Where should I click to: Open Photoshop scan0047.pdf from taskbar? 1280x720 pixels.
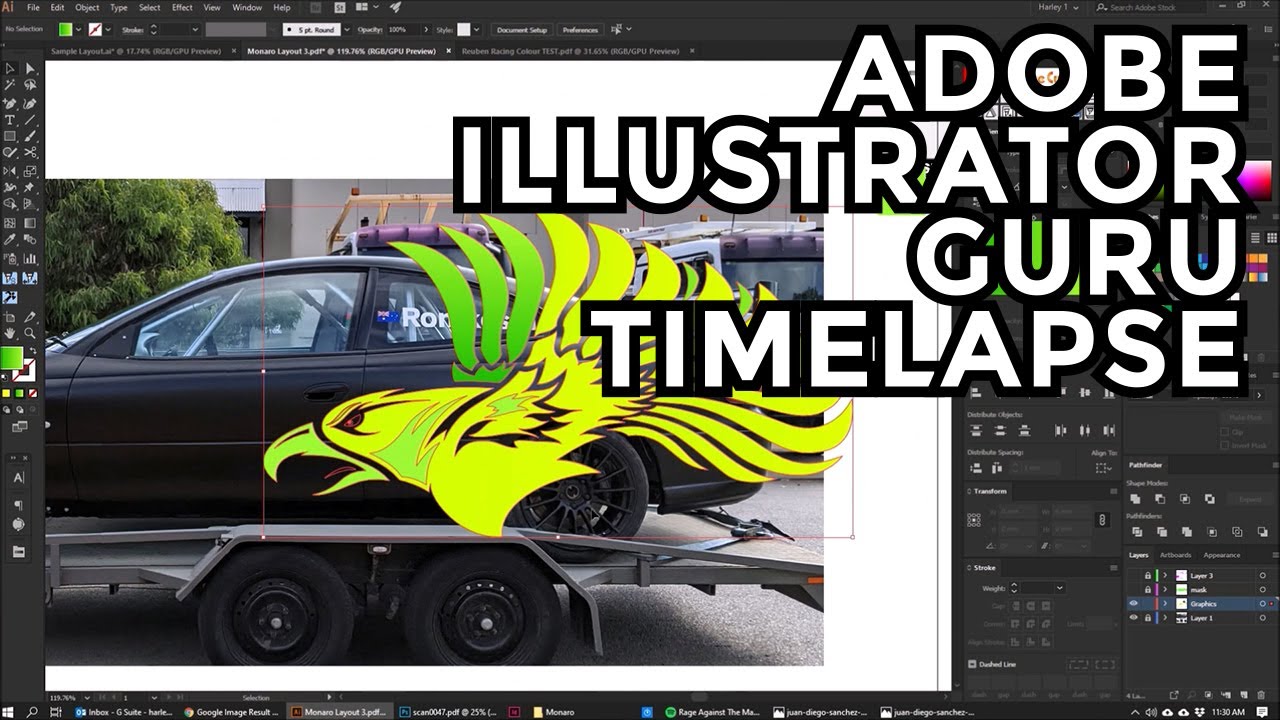tap(447, 712)
